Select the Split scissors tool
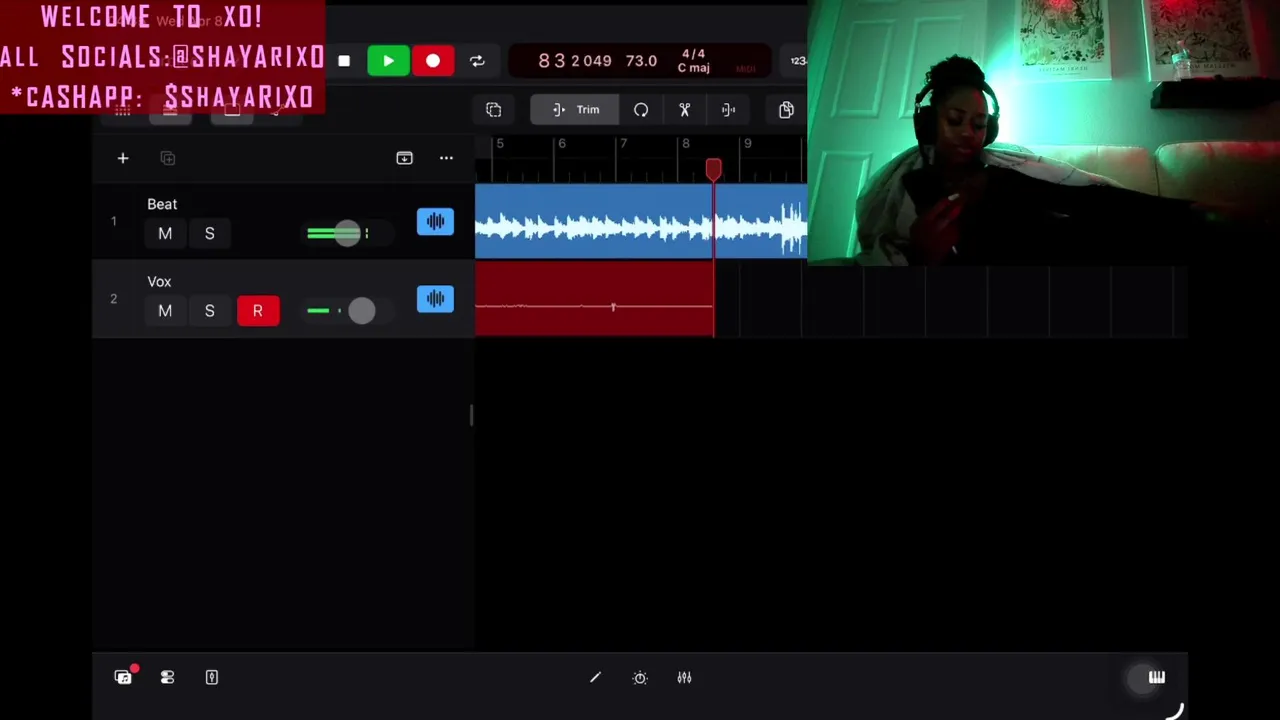The image size is (1280, 720). (685, 110)
